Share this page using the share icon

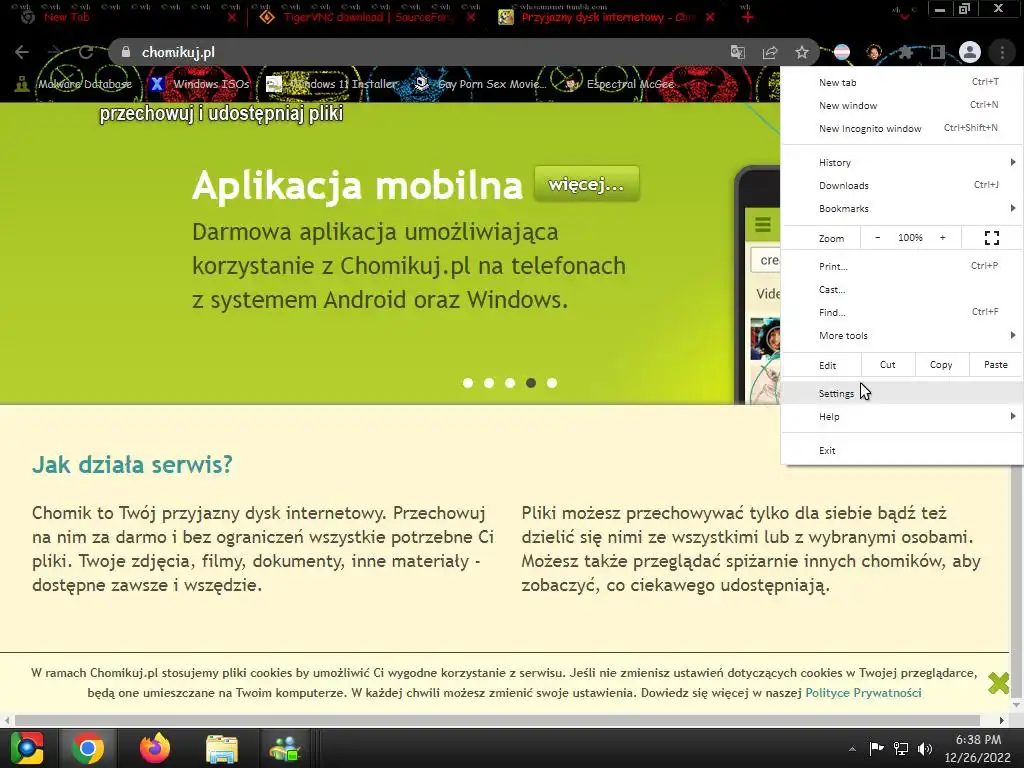[770, 52]
